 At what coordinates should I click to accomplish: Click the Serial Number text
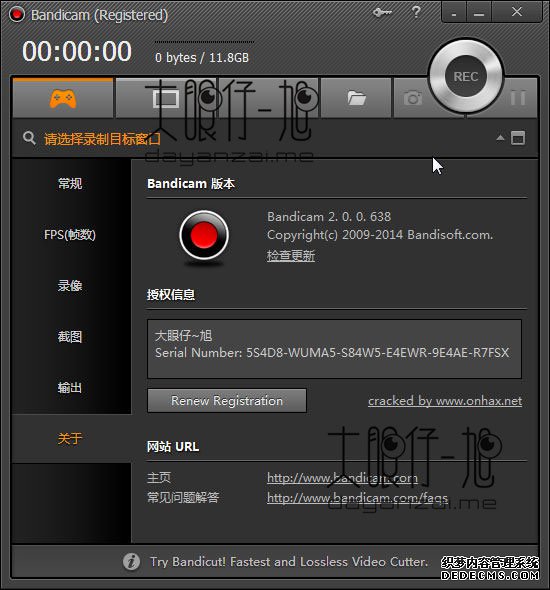coord(332,353)
